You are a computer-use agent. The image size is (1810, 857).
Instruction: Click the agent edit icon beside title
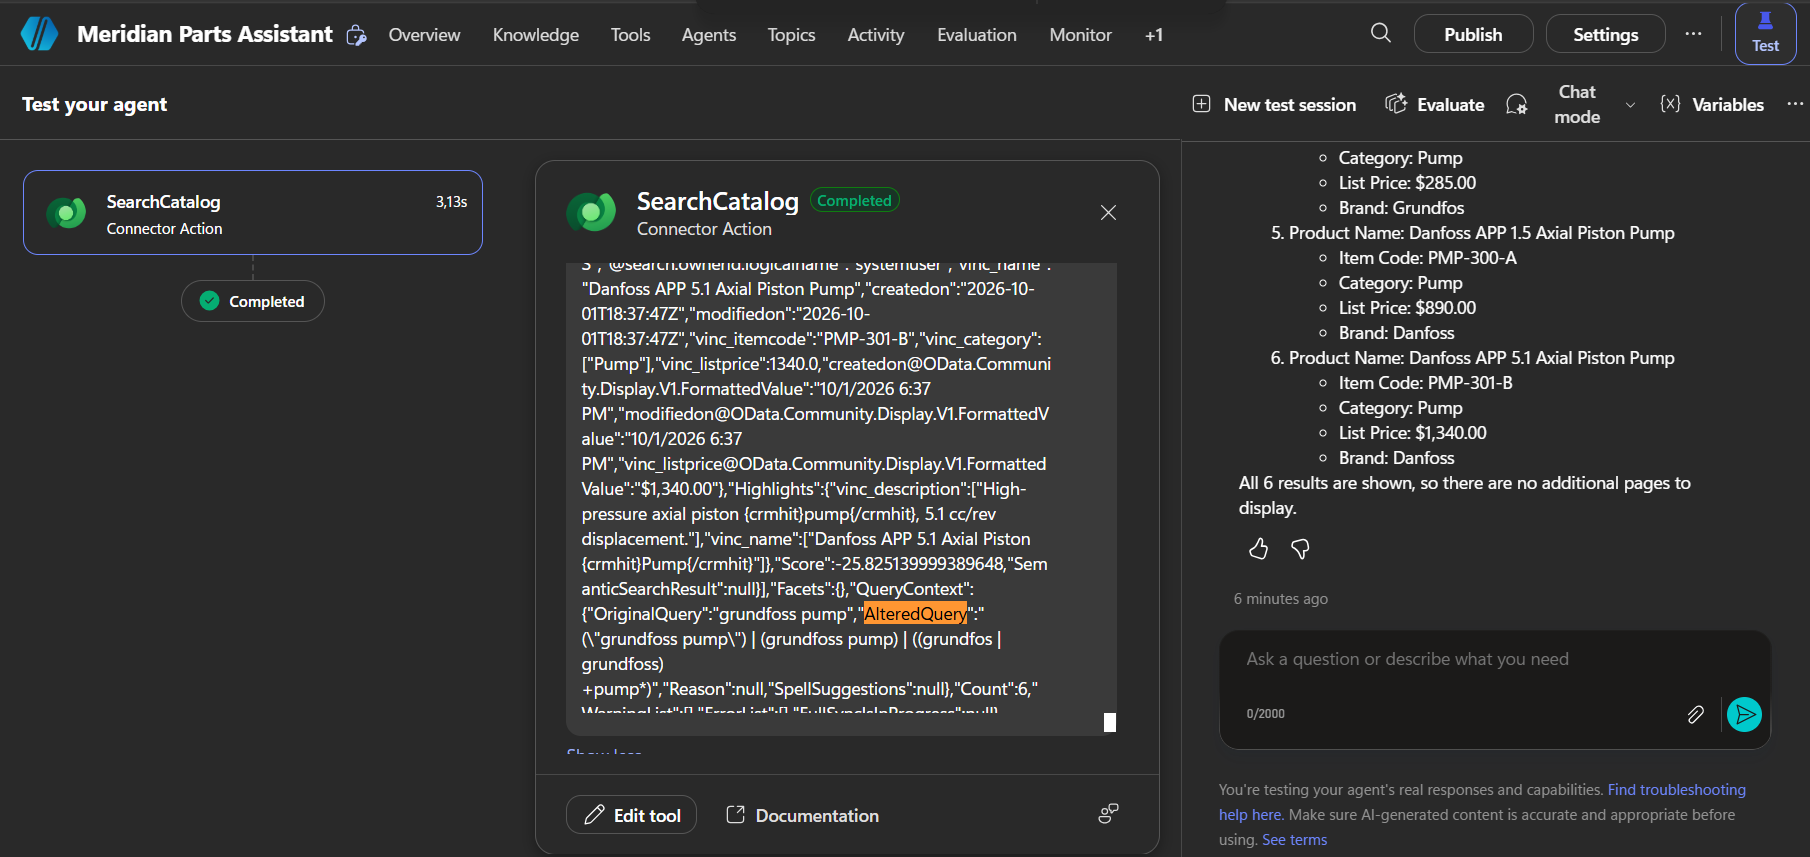point(356,35)
